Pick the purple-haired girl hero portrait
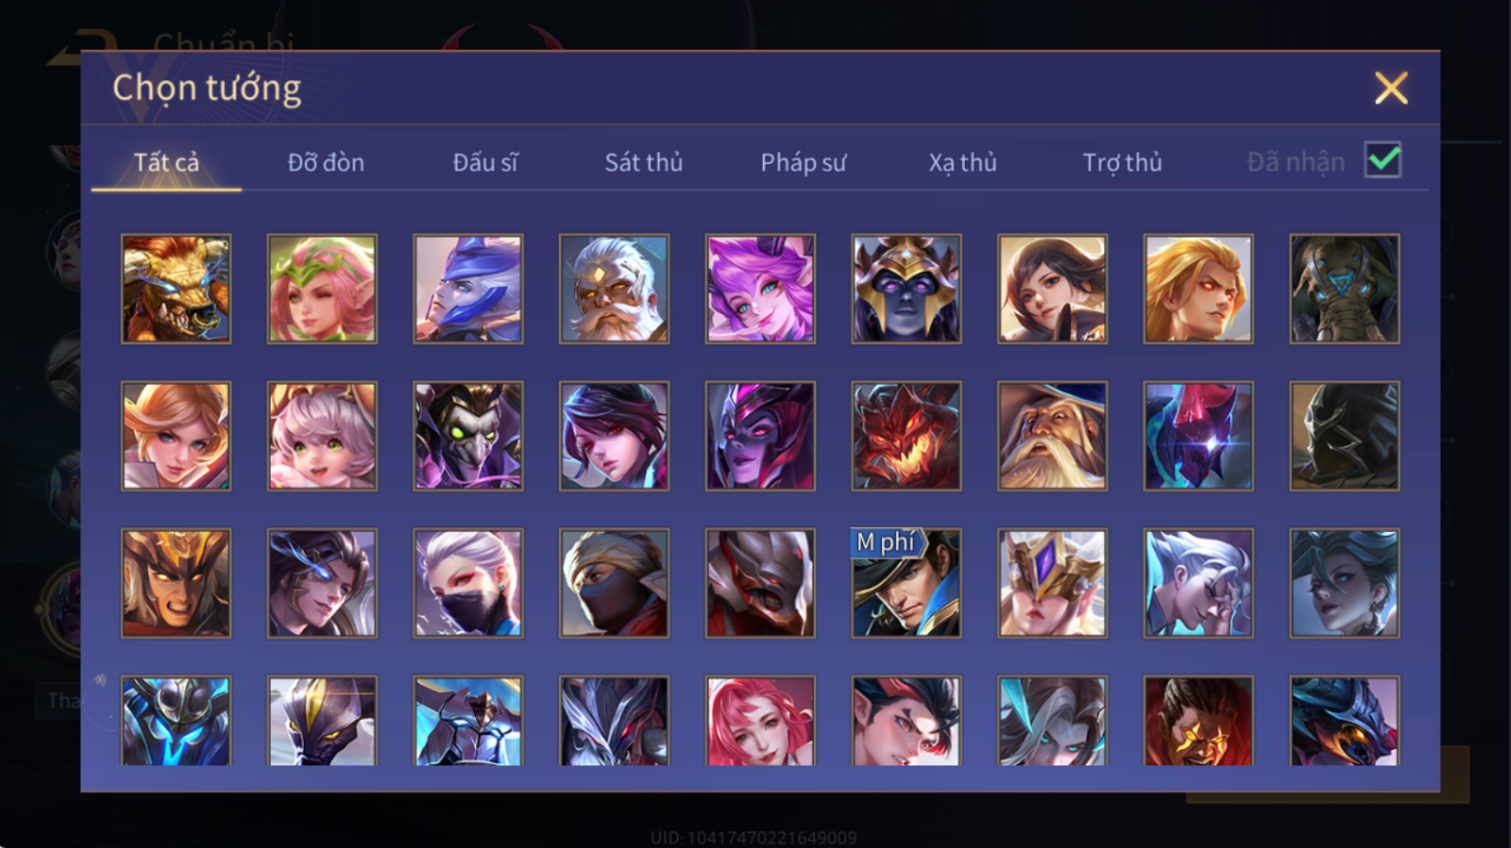 click(x=760, y=289)
